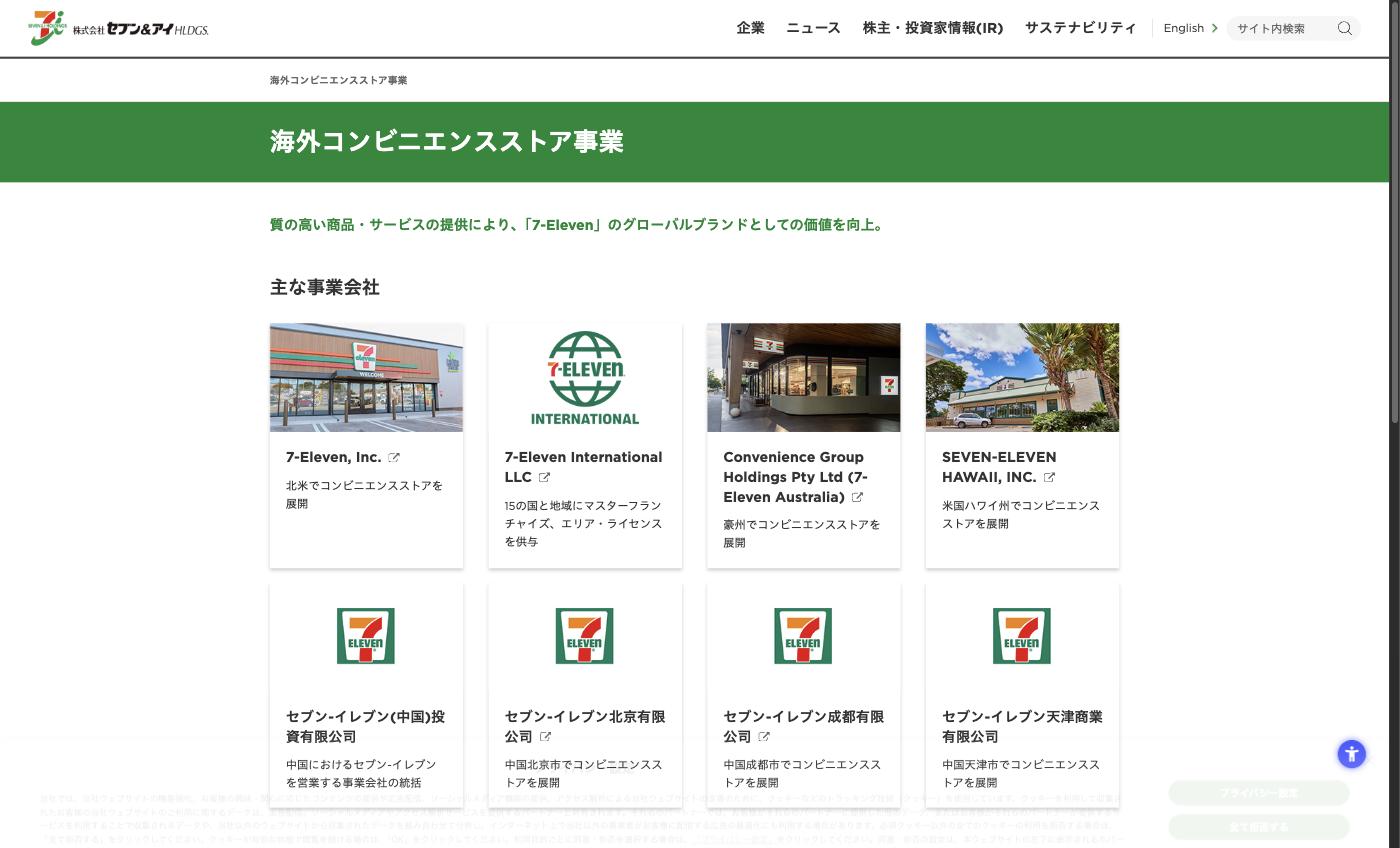
Task: Click external link icon beside セブン-イレブン北京有限公司
Action: 545,737
